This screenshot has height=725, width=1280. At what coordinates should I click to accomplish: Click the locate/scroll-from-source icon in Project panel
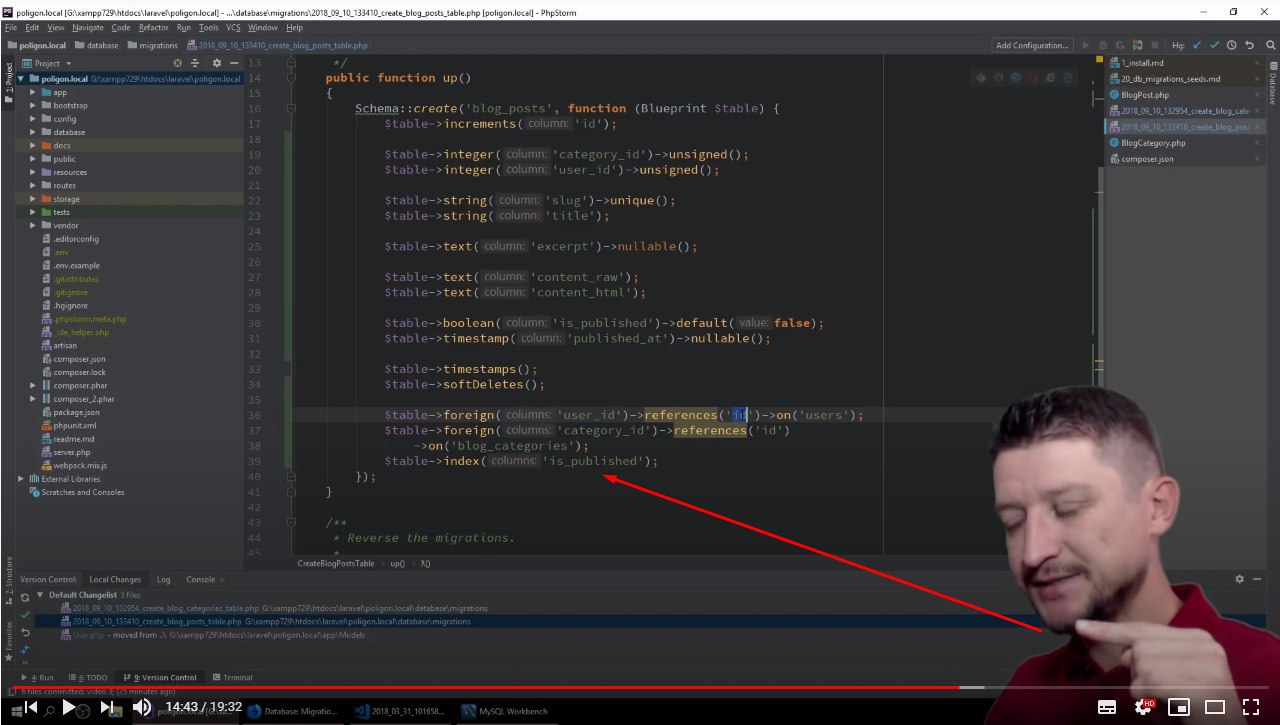tap(178, 63)
